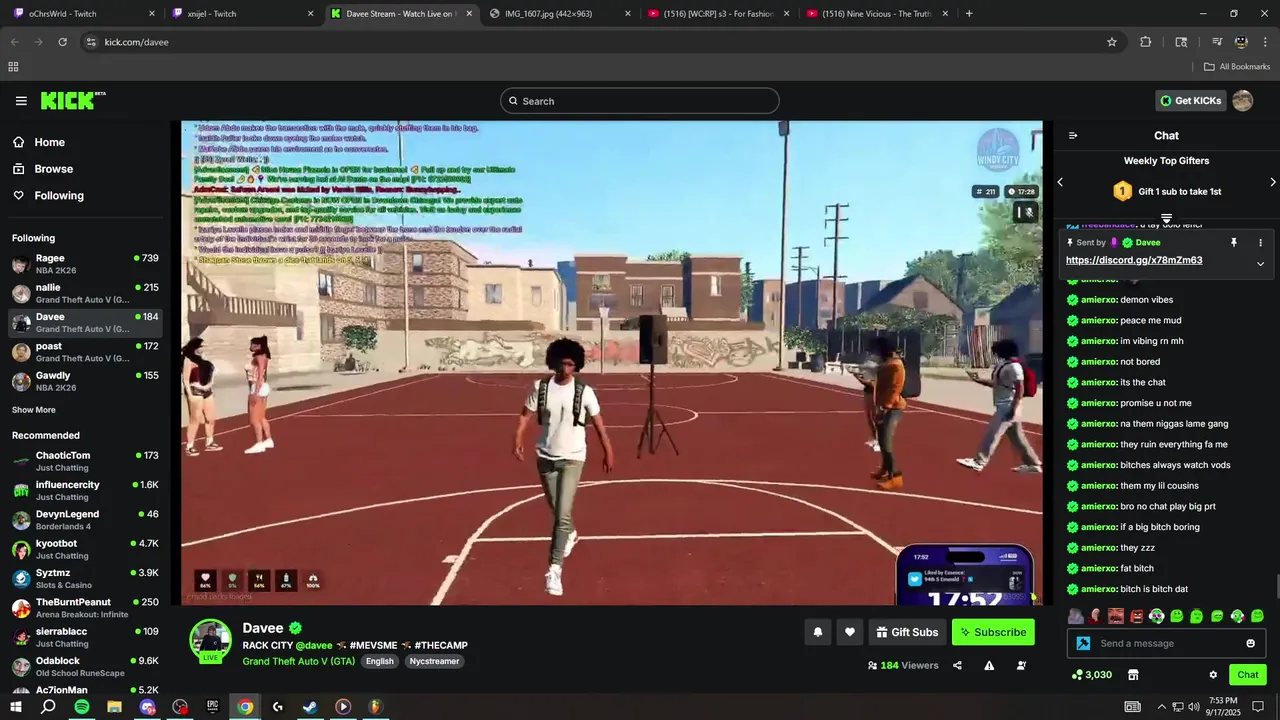Screen dimensions: 1280x720
Task: Open Epic Games Launcher from taskbar
Action: coord(212,707)
